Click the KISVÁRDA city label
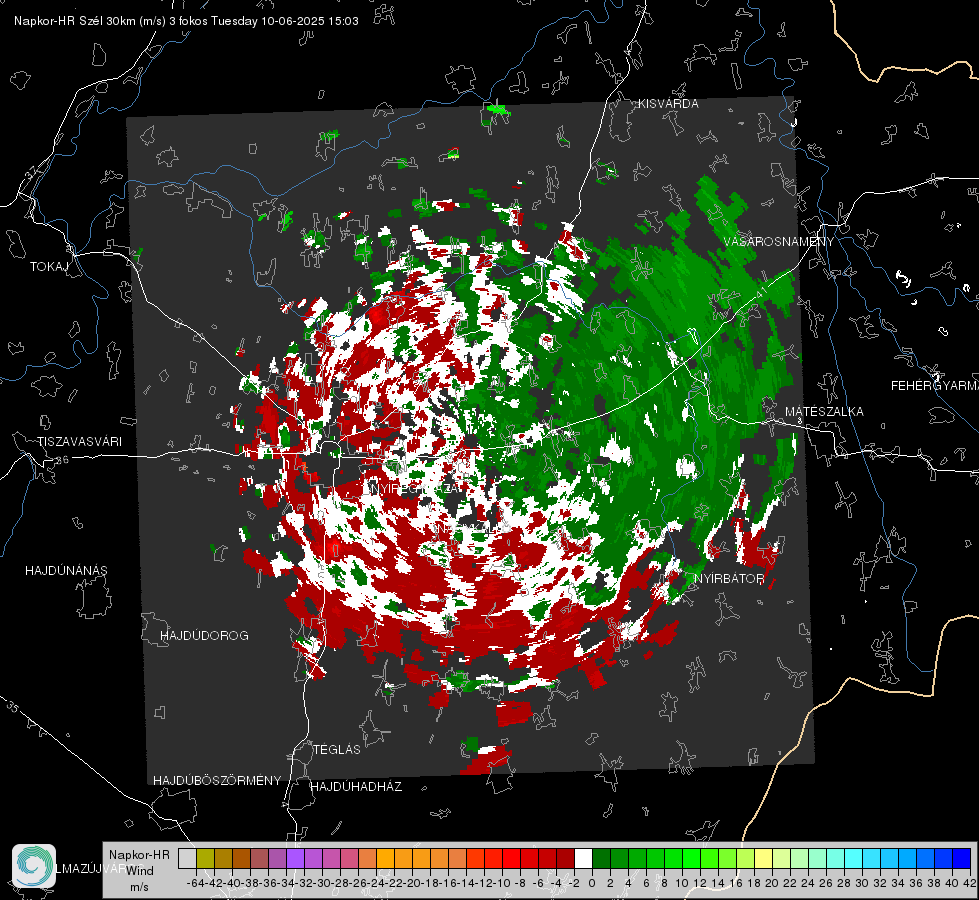This screenshot has width=979, height=900. coord(668,104)
